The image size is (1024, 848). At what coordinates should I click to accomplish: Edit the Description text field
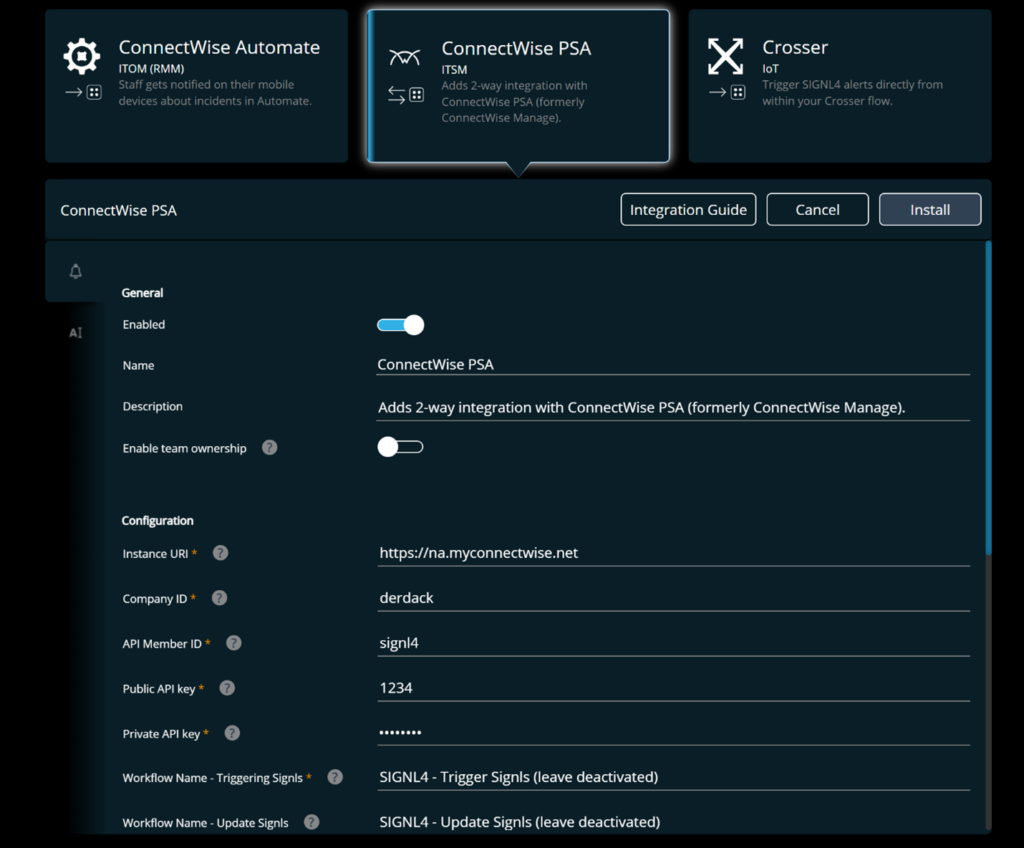673,408
